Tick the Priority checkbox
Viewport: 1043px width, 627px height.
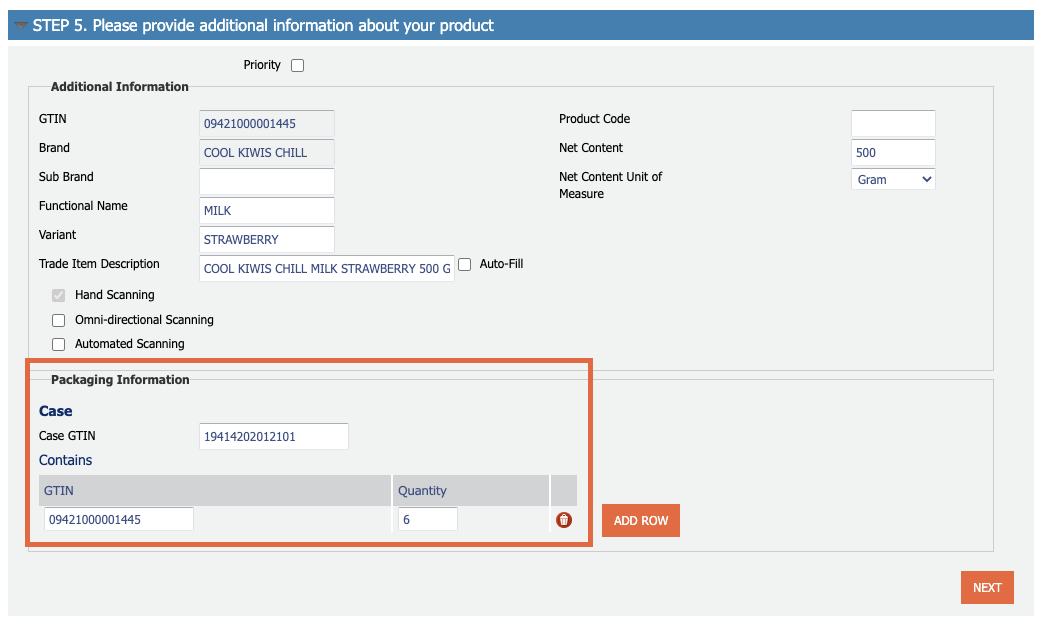tap(297, 65)
